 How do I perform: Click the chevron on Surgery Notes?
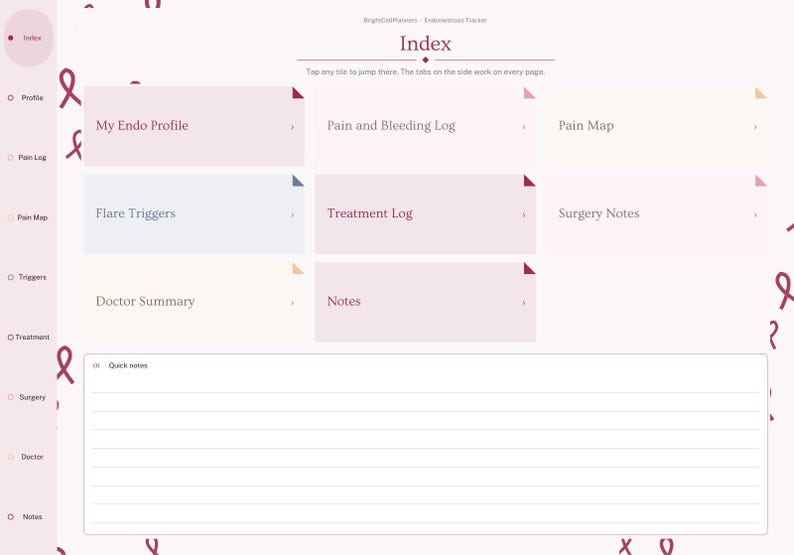[756, 215]
